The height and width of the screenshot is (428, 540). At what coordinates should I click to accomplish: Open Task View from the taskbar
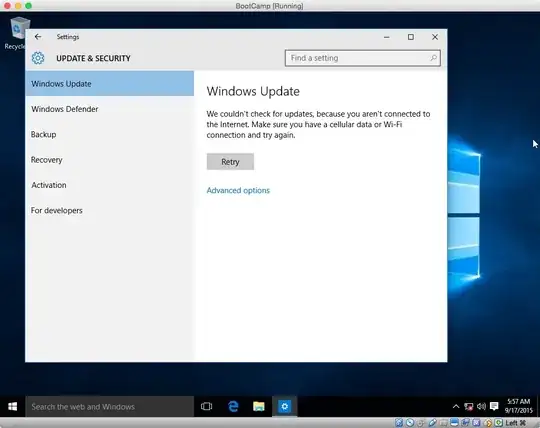(x=206, y=406)
